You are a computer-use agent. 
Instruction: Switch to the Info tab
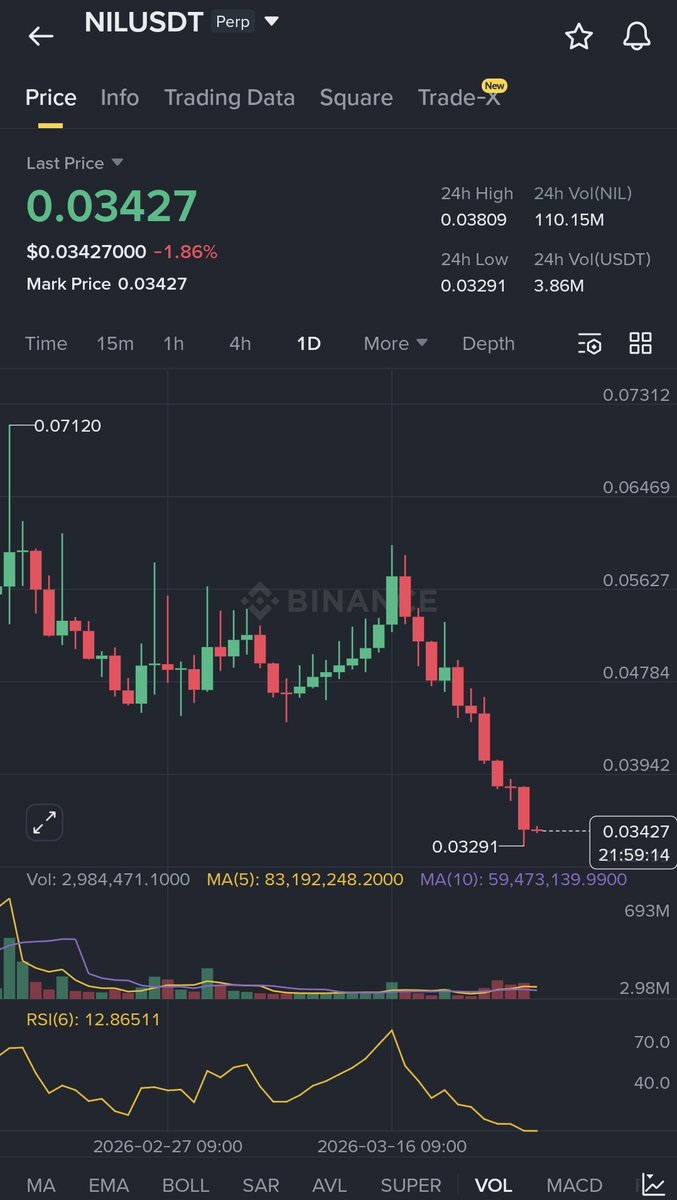pos(120,98)
